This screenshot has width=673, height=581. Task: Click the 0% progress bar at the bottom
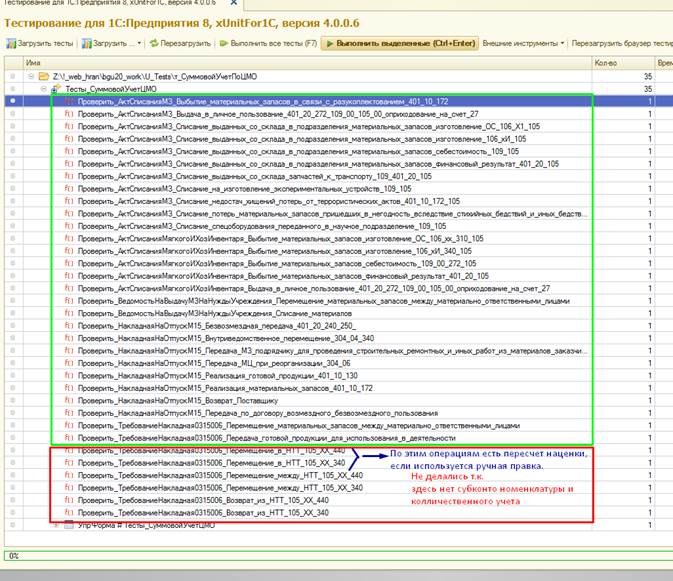(336, 555)
